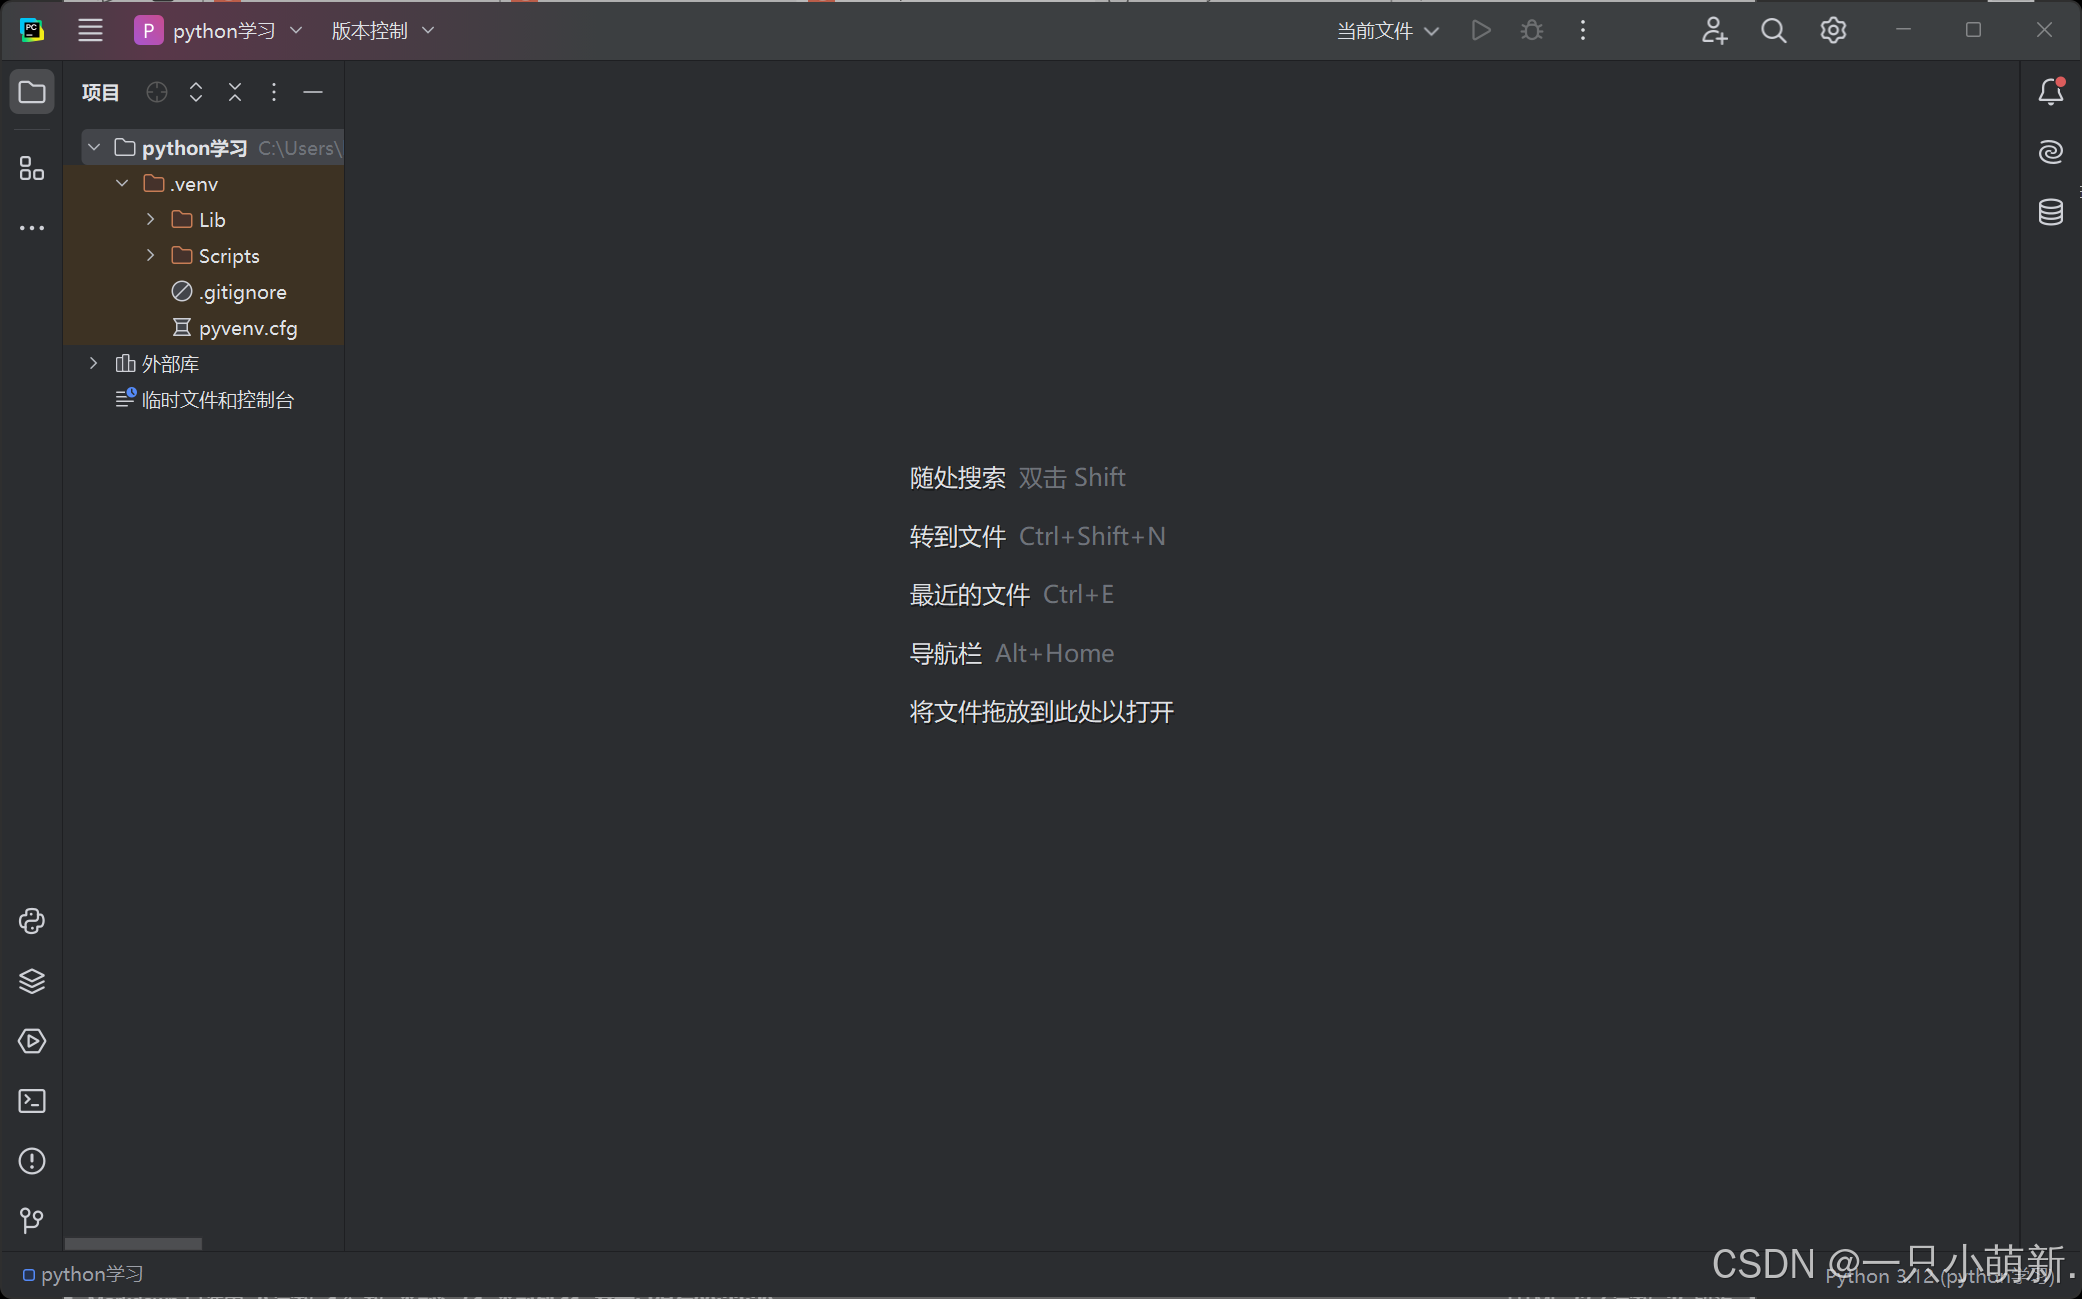Expand the 外部库 node
This screenshot has height=1299, width=2082.
(x=94, y=363)
